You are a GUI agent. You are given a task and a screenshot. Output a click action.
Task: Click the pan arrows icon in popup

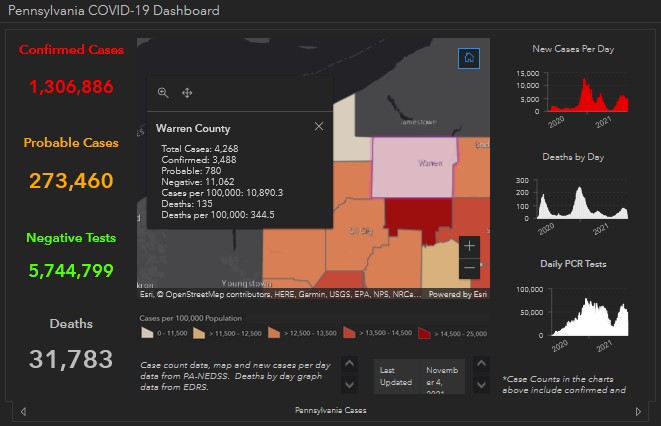(x=187, y=93)
